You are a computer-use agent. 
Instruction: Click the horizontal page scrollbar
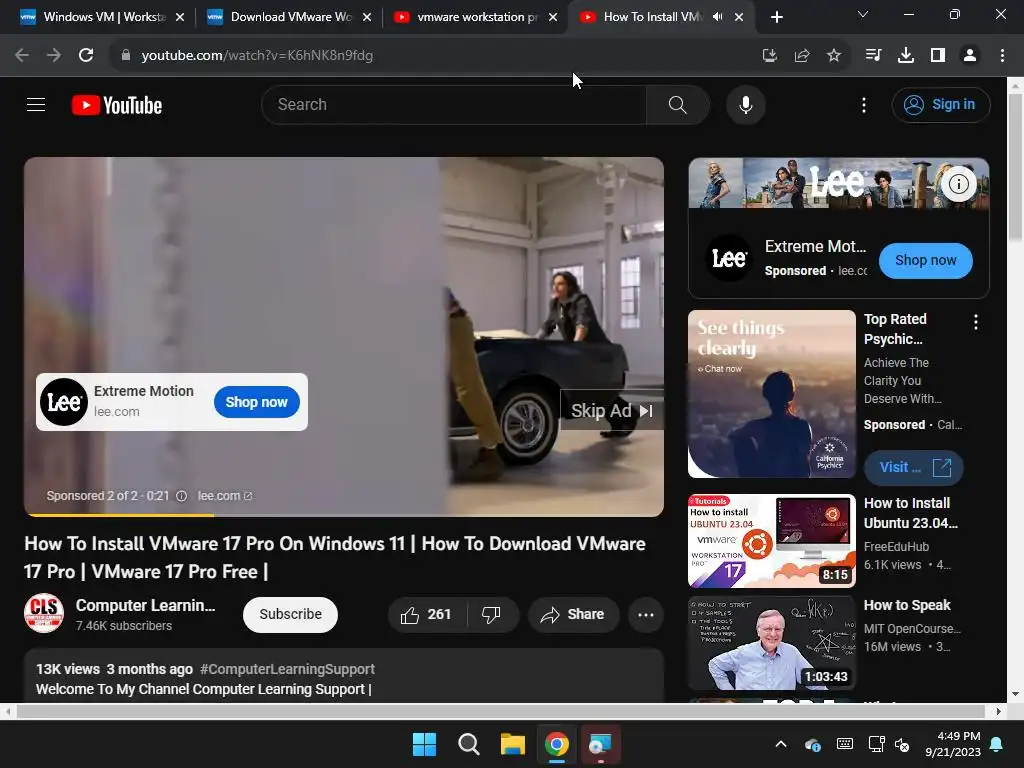click(x=500, y=711)
